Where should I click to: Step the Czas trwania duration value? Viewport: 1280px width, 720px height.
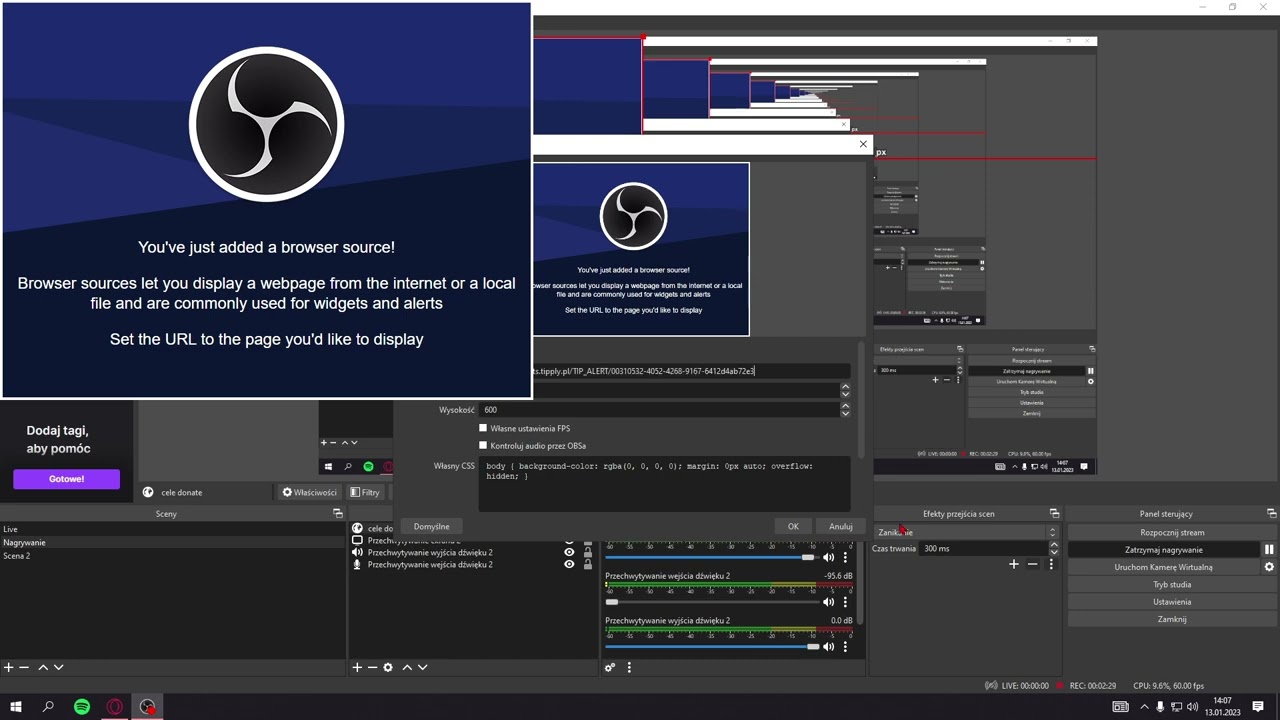(x=1053, y=548)
